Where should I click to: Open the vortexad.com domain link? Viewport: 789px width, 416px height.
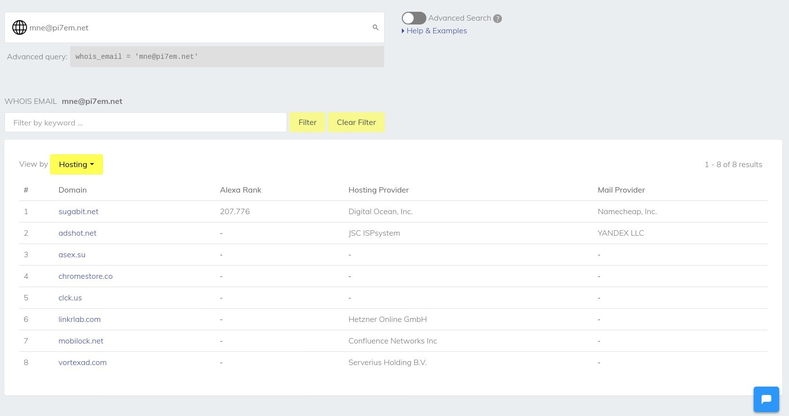[83, 363]
